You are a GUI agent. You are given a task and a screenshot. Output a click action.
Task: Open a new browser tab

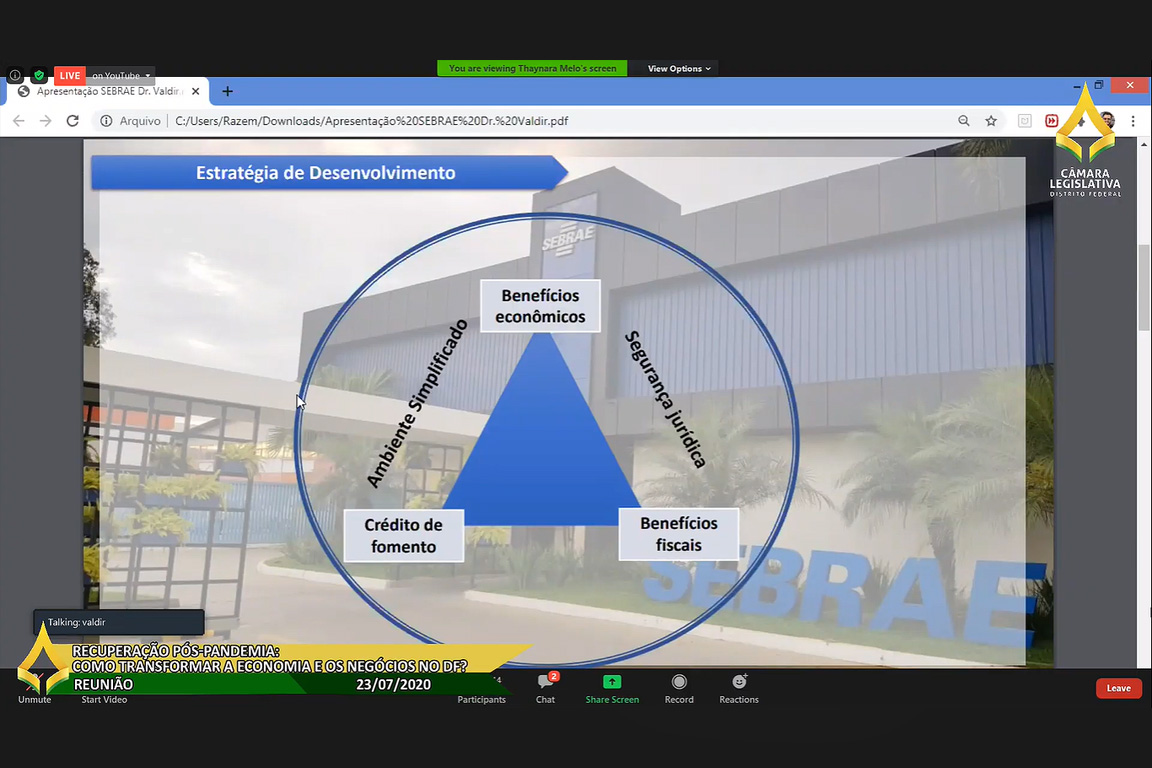pyautogui.click(x=228, y=91)
